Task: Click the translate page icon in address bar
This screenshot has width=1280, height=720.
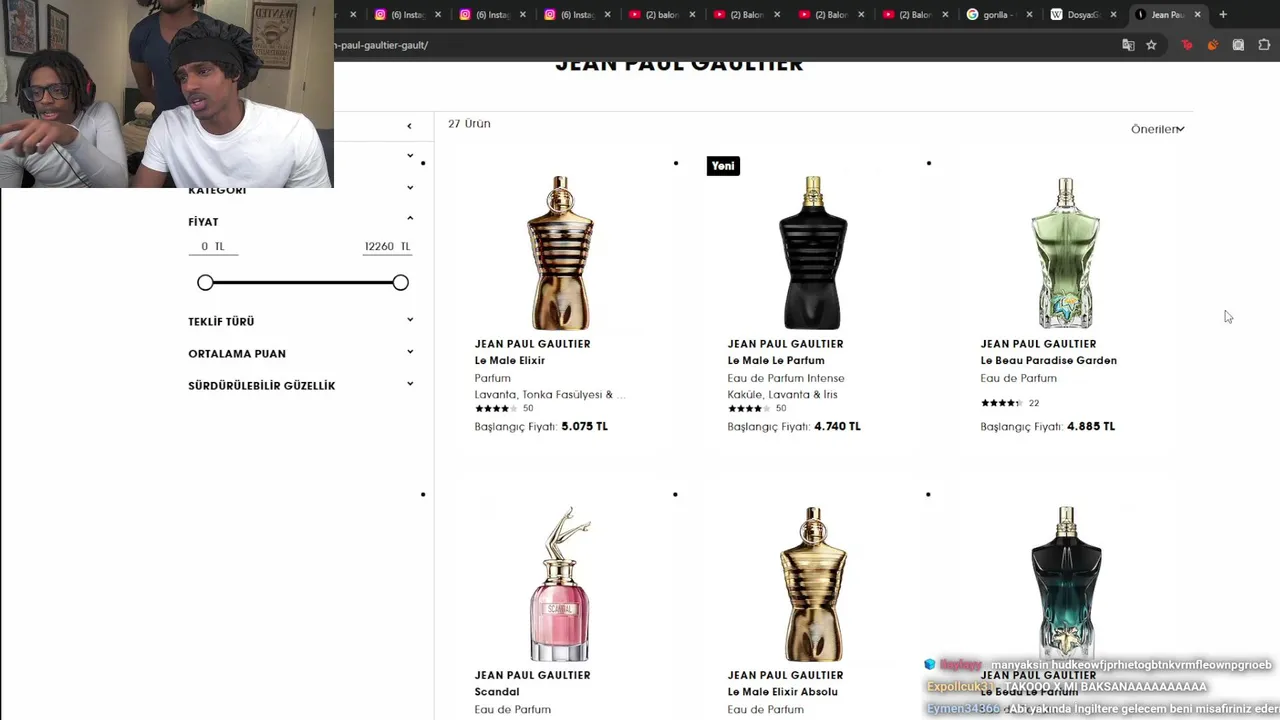Action: point(1128,45)
